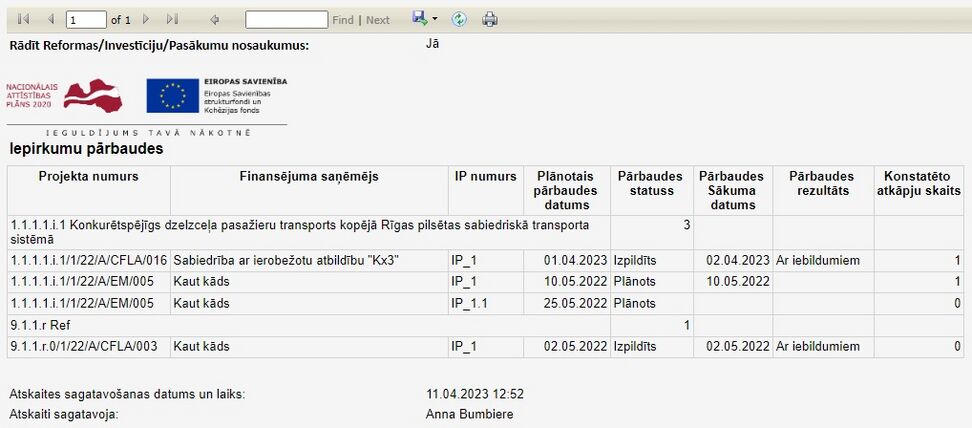This screenshot has width=972, height=428.
Task: Click the Next search link
Action: tap(378, 20)
